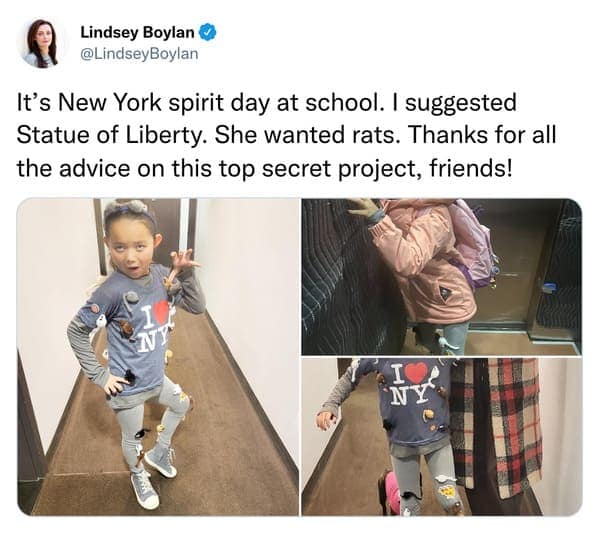Click the word "friends!" ending the tweet

click(470, 168)
